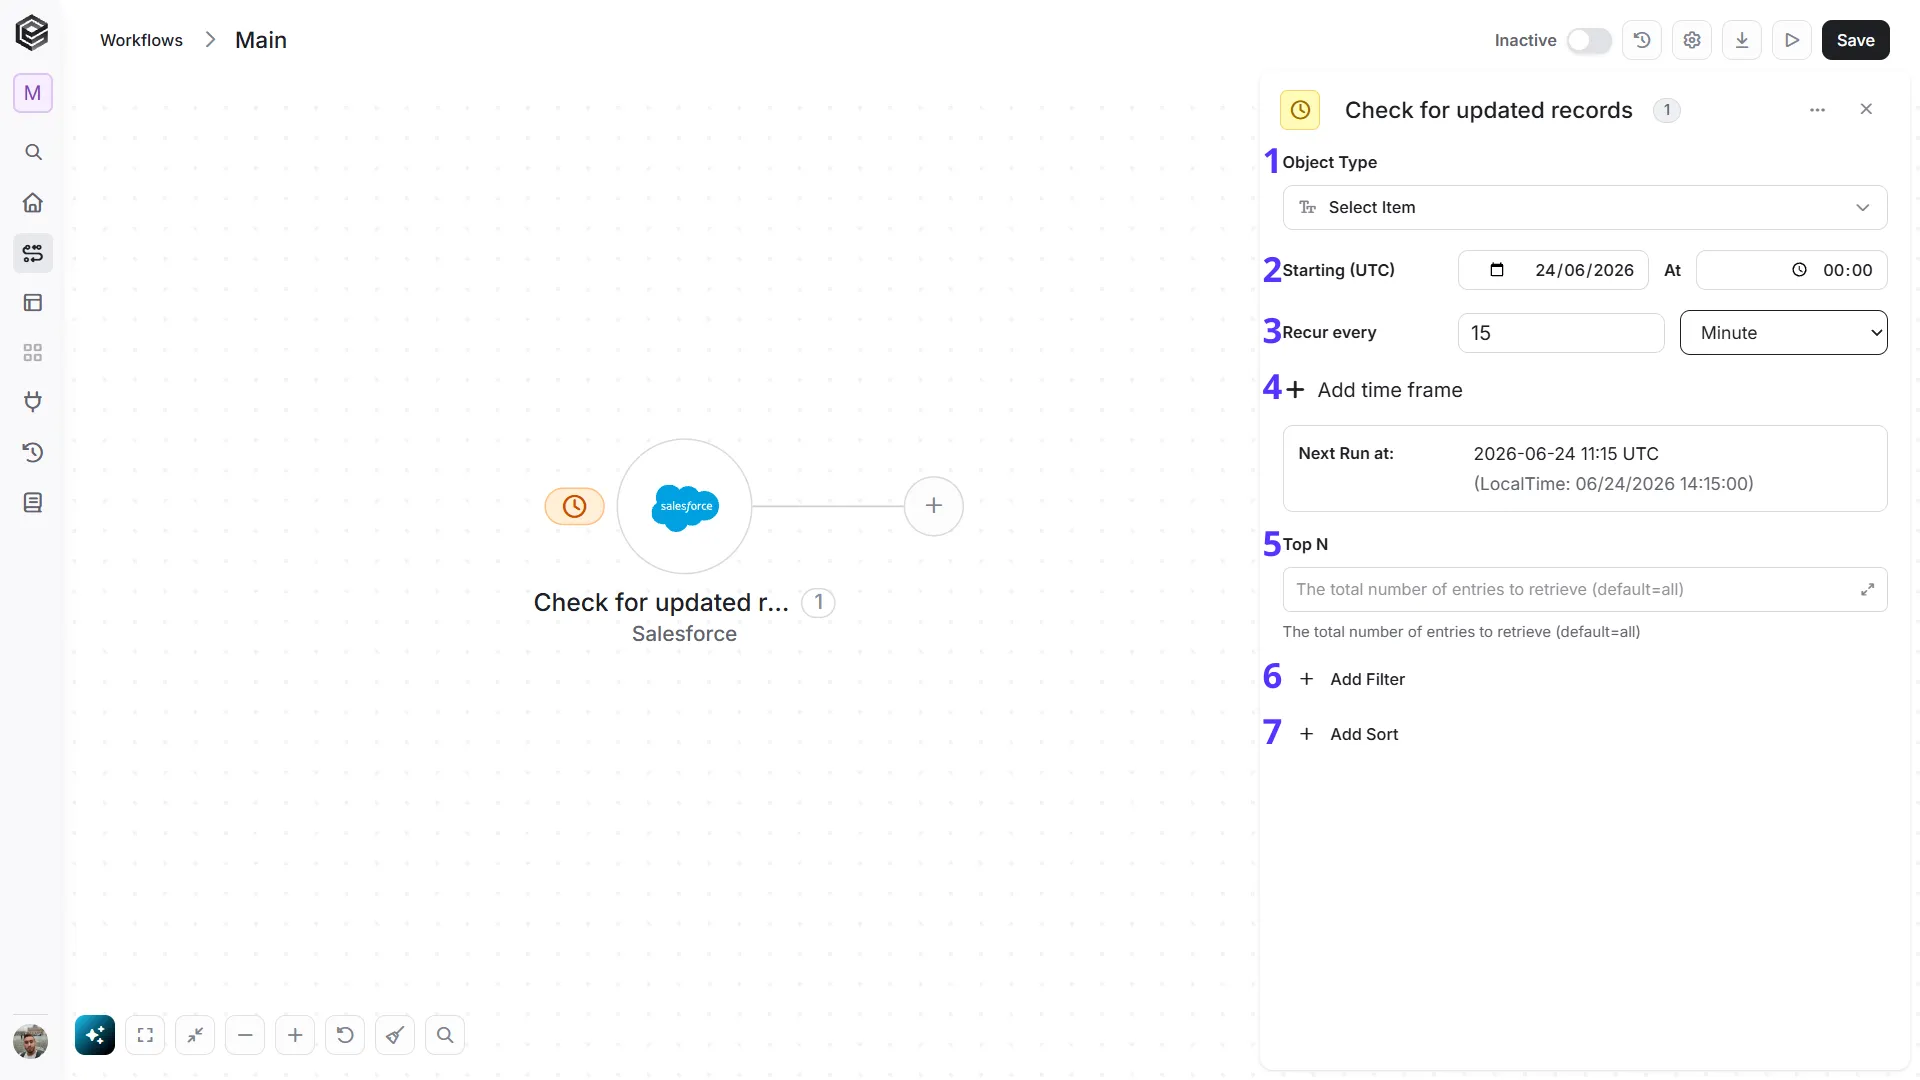
Task: Add a step after the Salesforce node
Action: tap(934, 506)
